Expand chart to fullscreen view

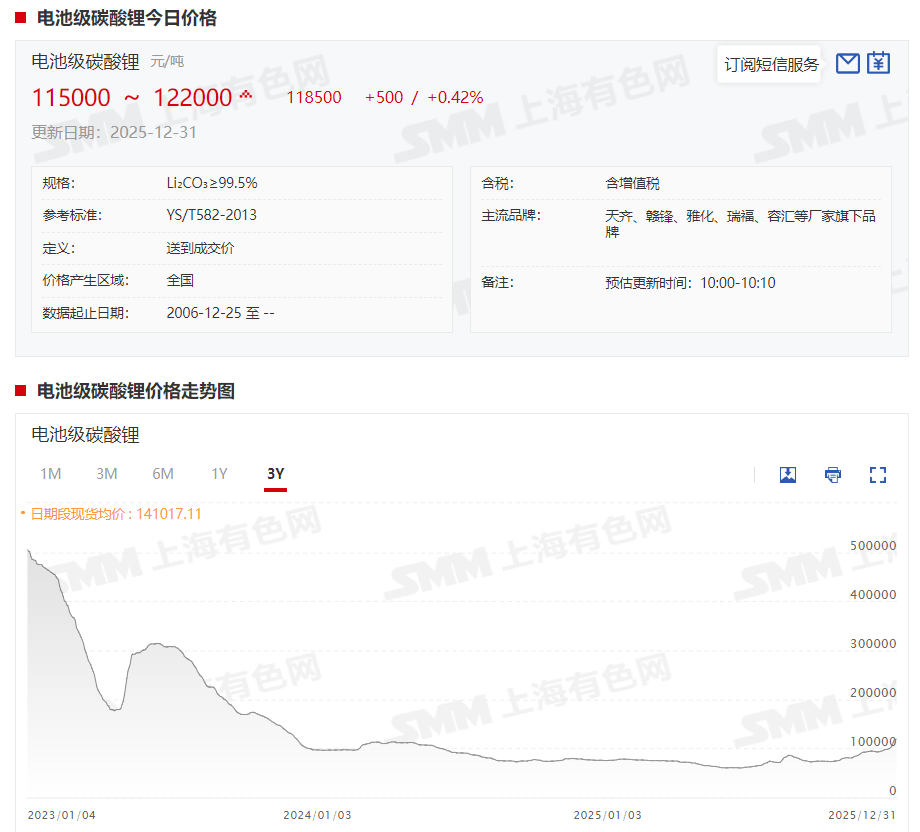point(878,475)
